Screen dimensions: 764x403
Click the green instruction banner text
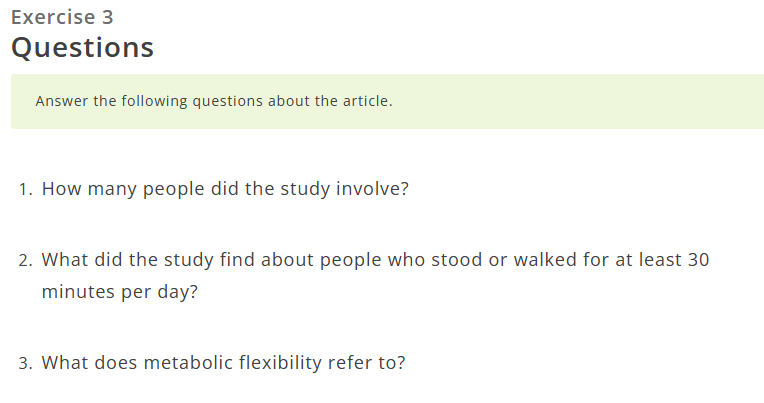(213, 101)
